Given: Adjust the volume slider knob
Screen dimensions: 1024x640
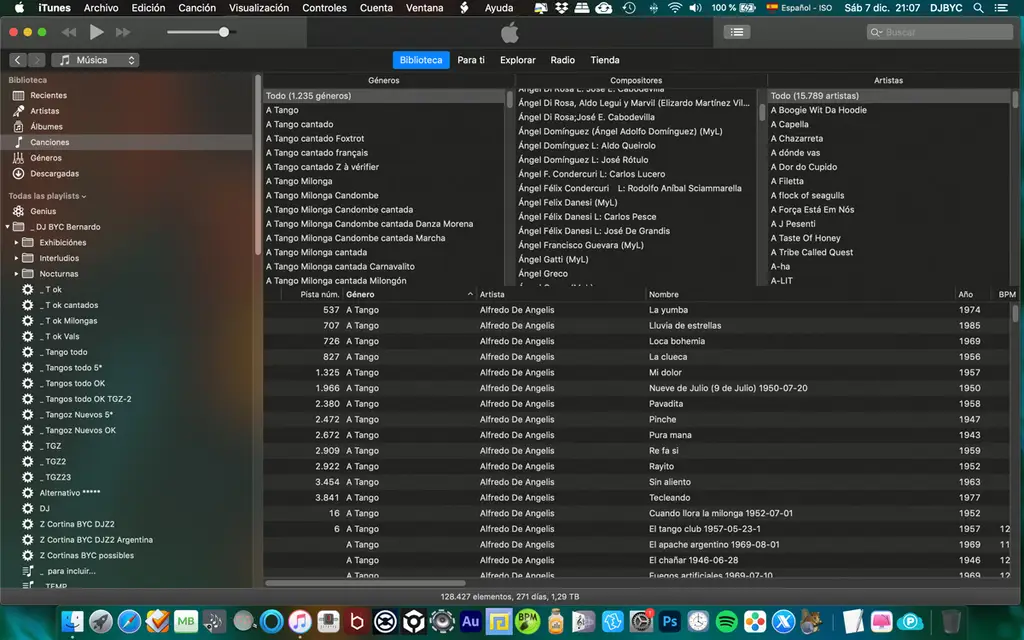Looking at the screenshot, I should pos(224,32).
